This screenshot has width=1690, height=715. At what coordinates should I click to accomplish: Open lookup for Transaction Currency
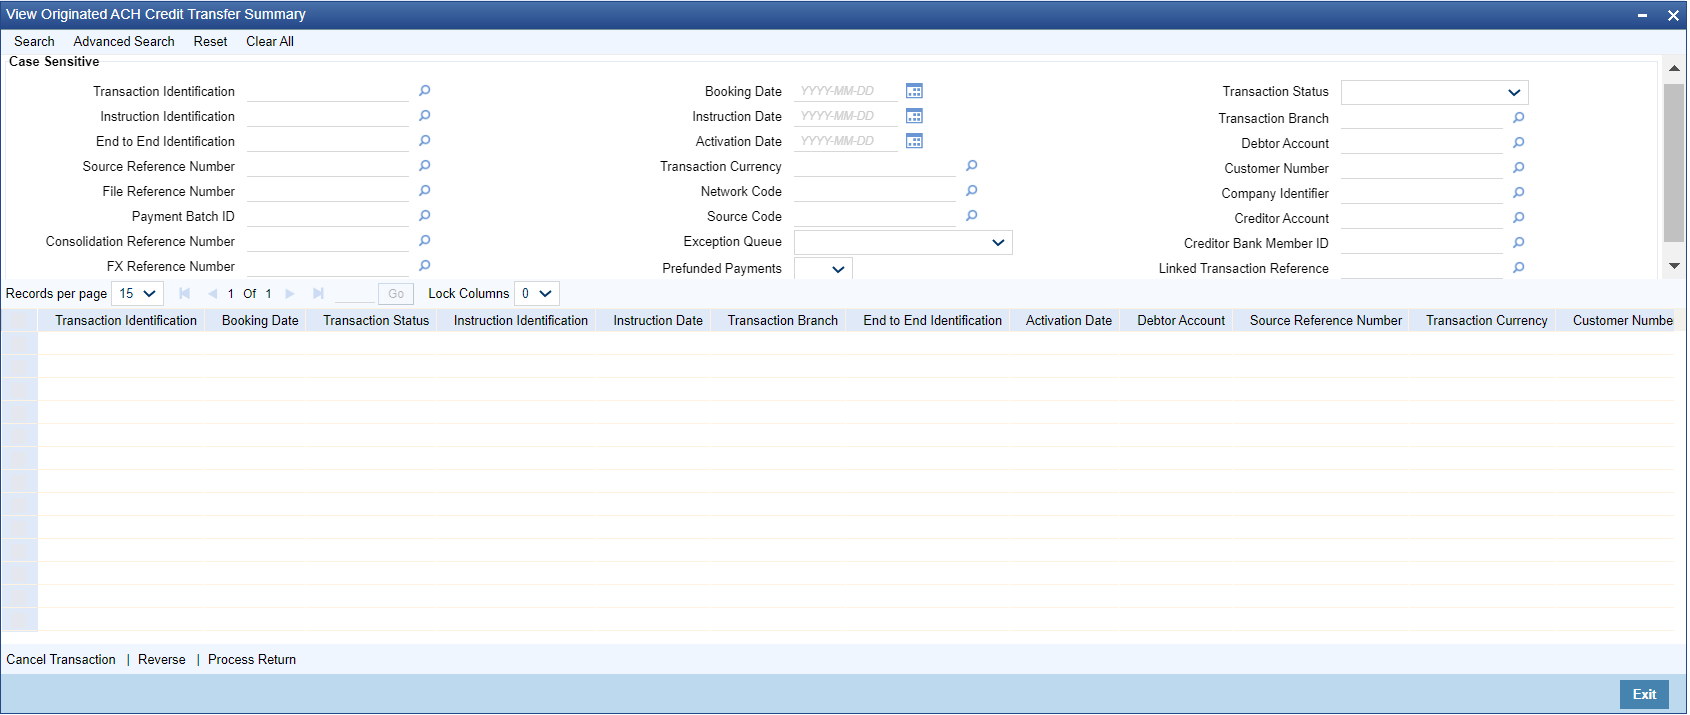click(x=971, y=166)
